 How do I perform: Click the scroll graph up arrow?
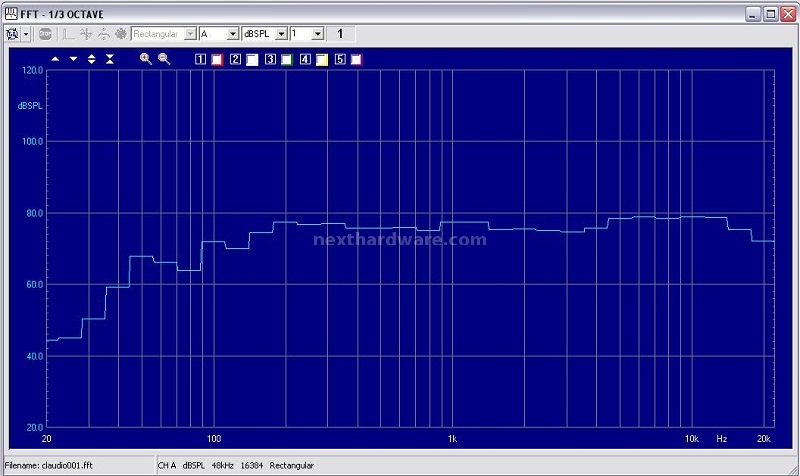point(55,59)
